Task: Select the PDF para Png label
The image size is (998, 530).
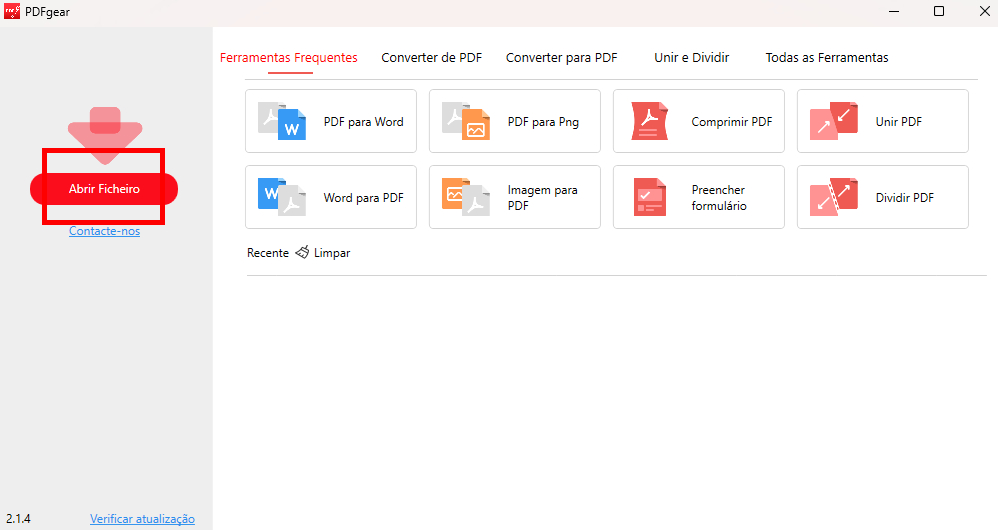Action: 543,122
